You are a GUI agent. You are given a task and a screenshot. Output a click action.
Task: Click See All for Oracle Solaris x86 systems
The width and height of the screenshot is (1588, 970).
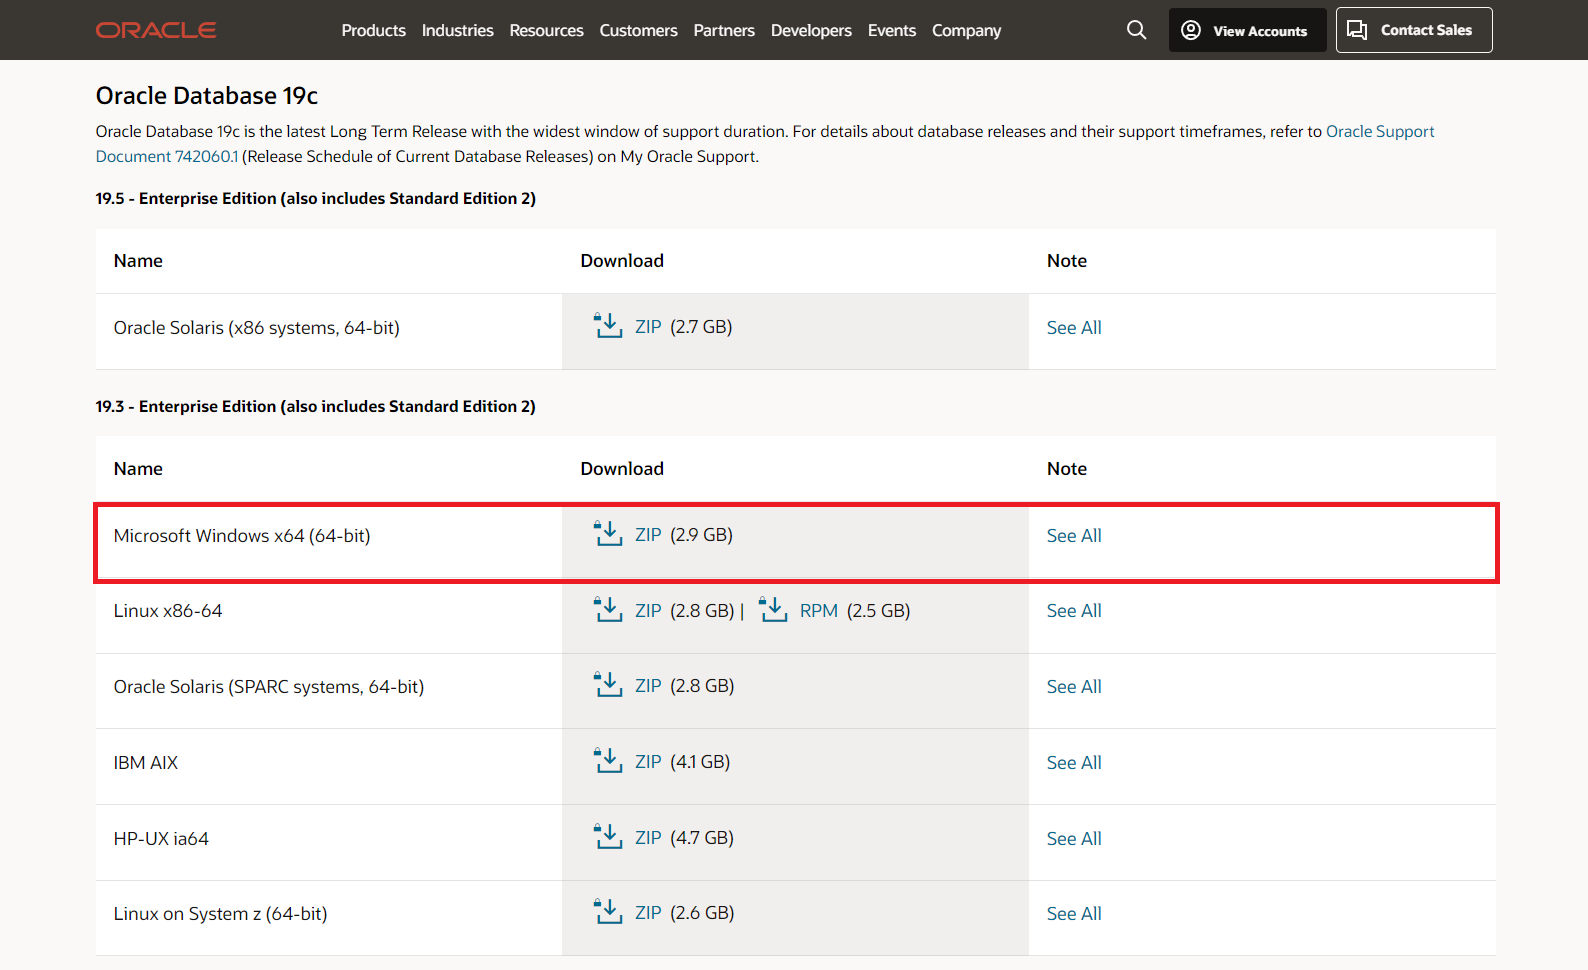click(1074, 328)
